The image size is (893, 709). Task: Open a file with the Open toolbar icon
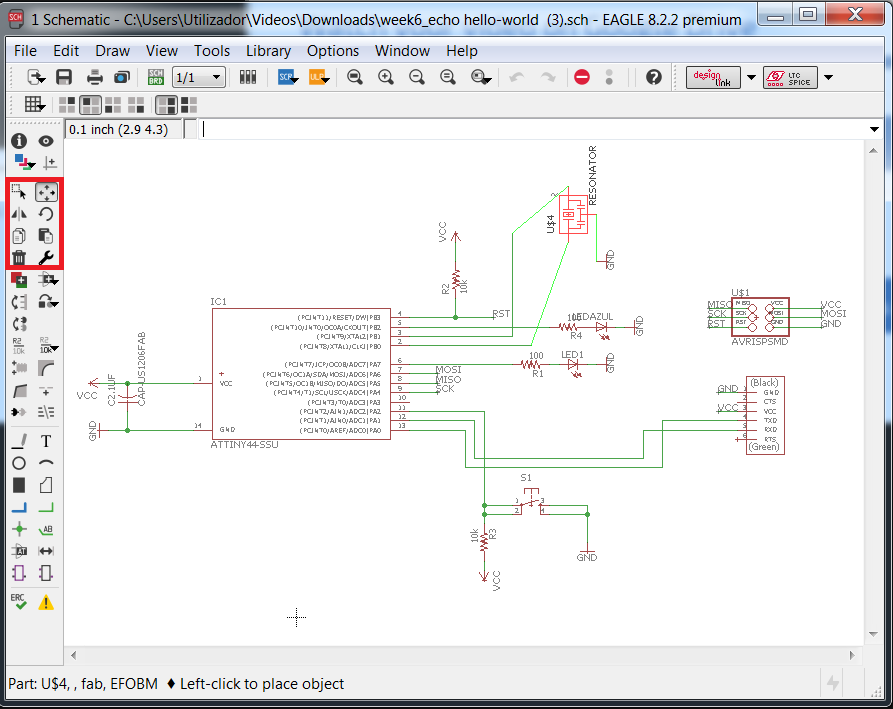coord(36,77)
